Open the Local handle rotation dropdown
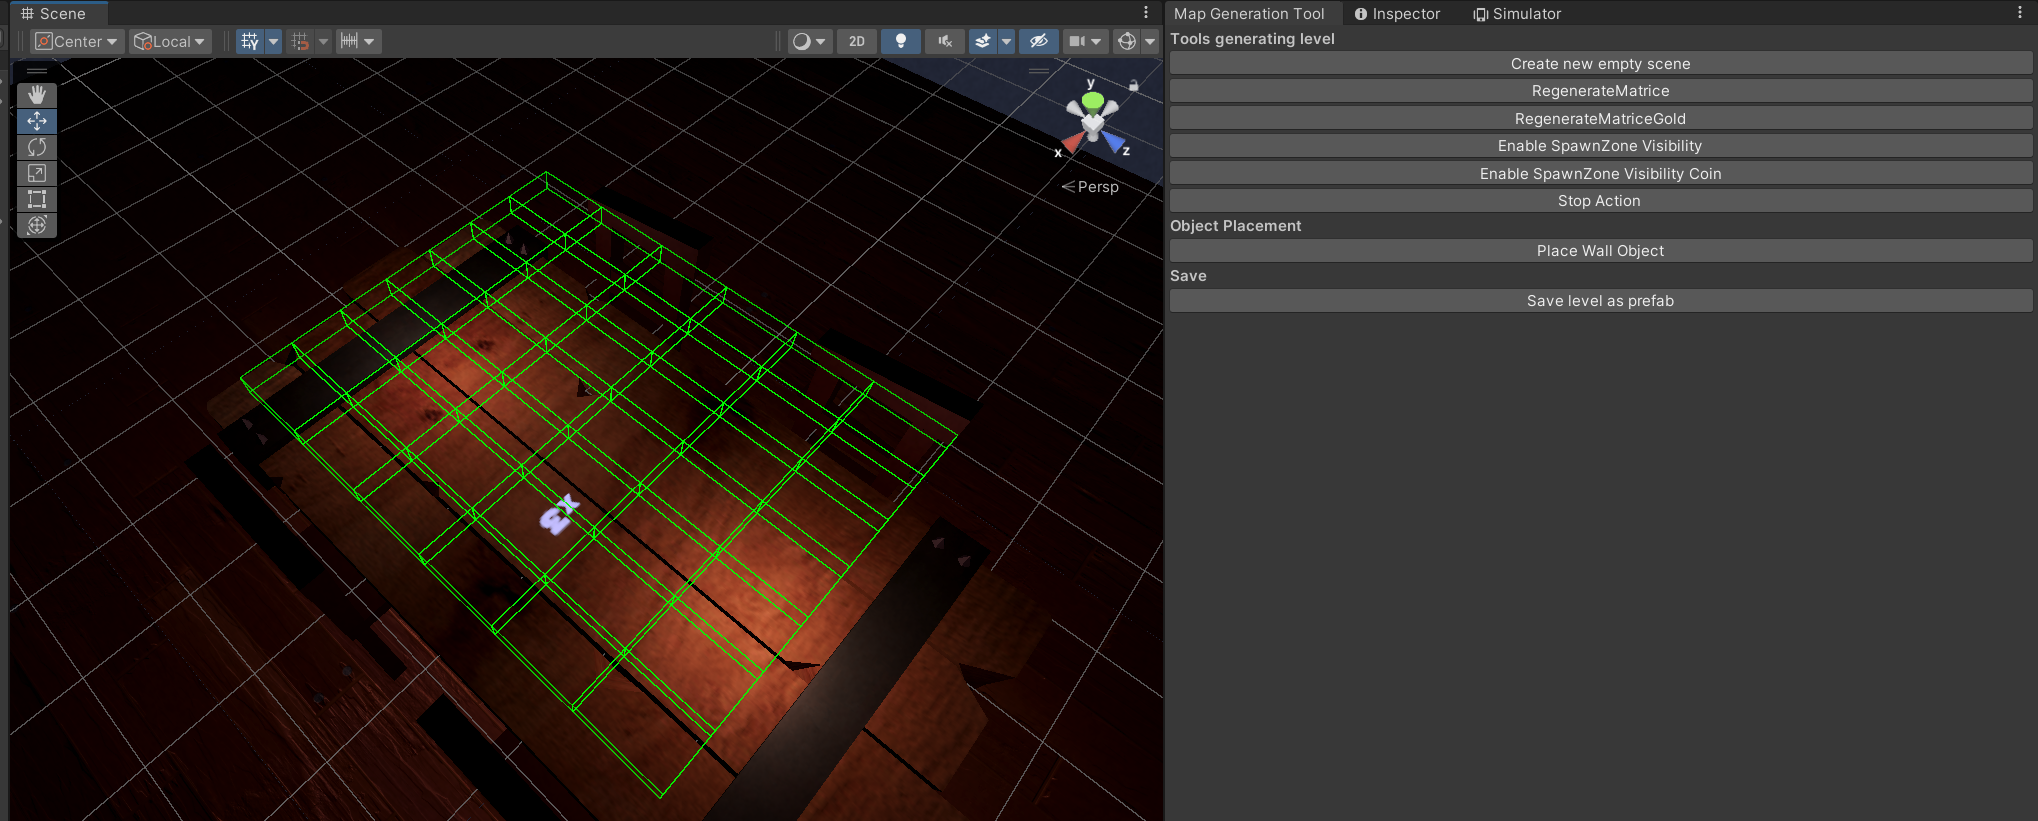This screenshot has height=821, width=2038. (170, 41)
